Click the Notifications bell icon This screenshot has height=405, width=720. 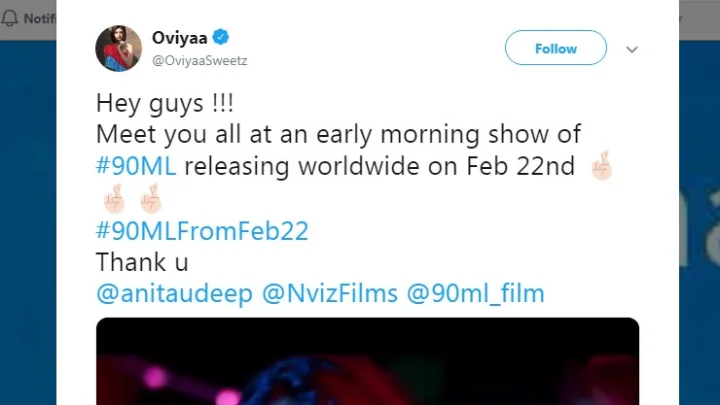pyautogui.click(x=11, y=18)
